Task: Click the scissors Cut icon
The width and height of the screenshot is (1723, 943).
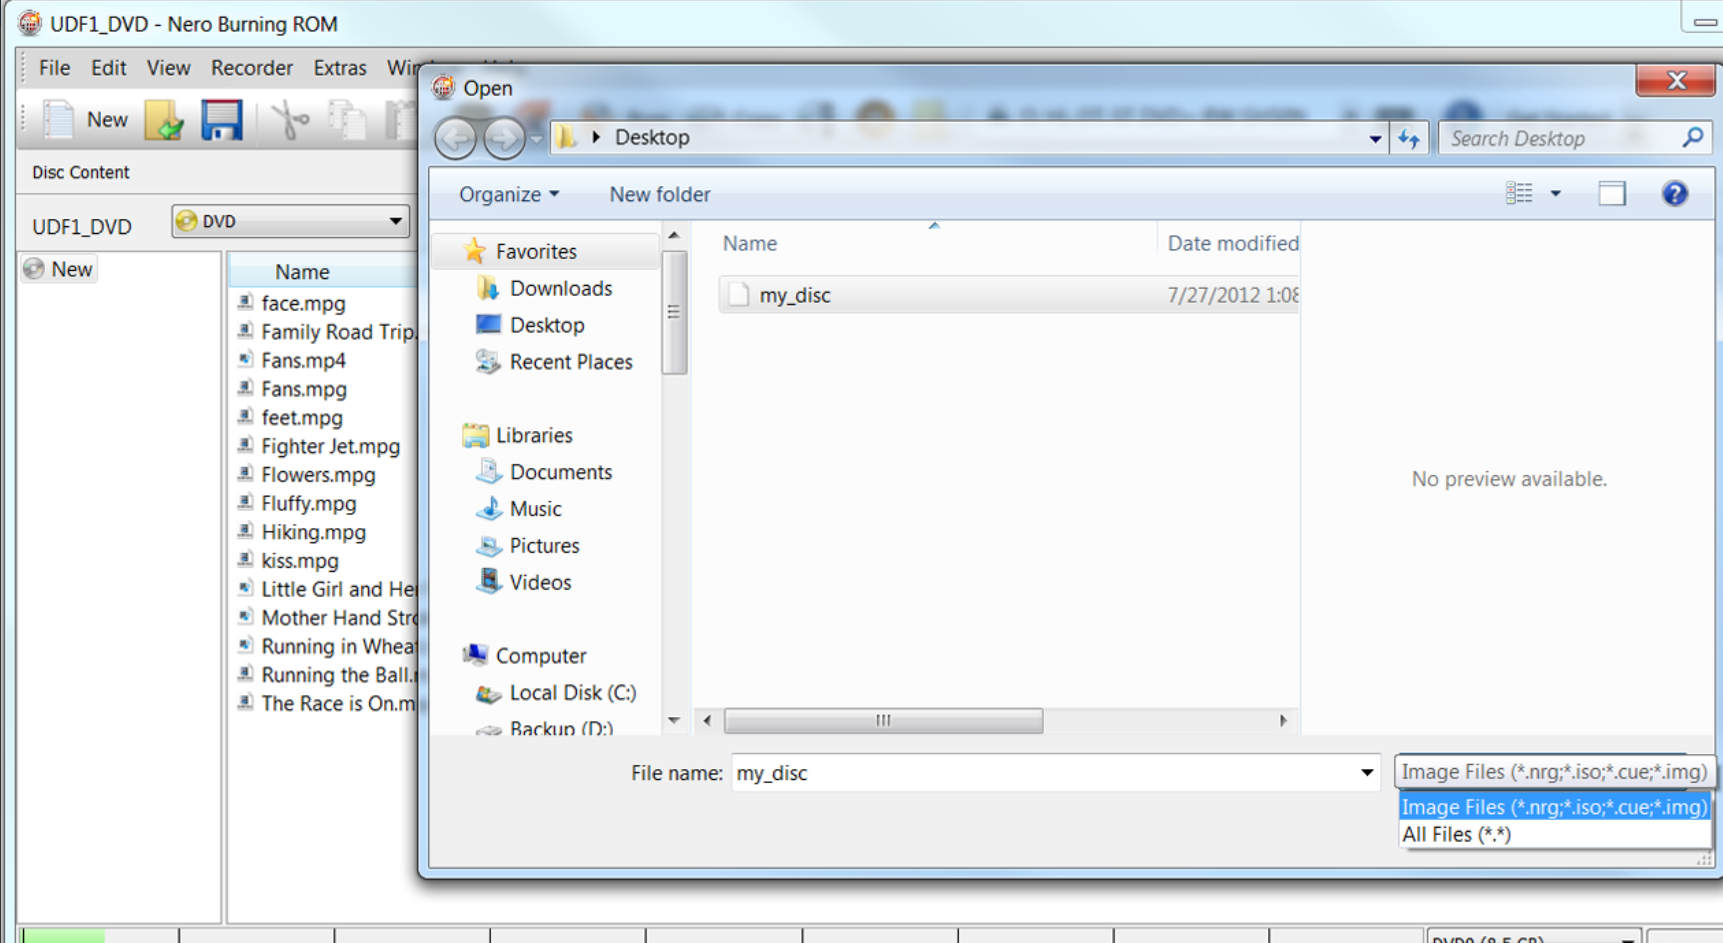Action: (290, 120)
